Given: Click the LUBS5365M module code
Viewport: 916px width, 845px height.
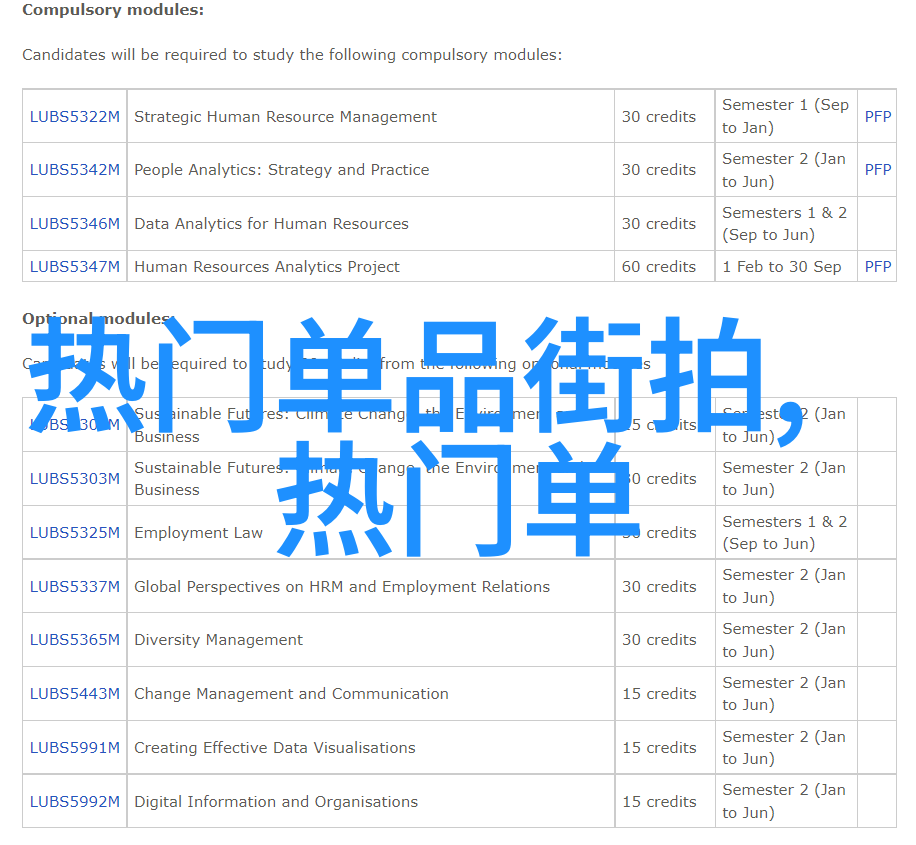Looking at the screenshot, I should tap(74, 640).
